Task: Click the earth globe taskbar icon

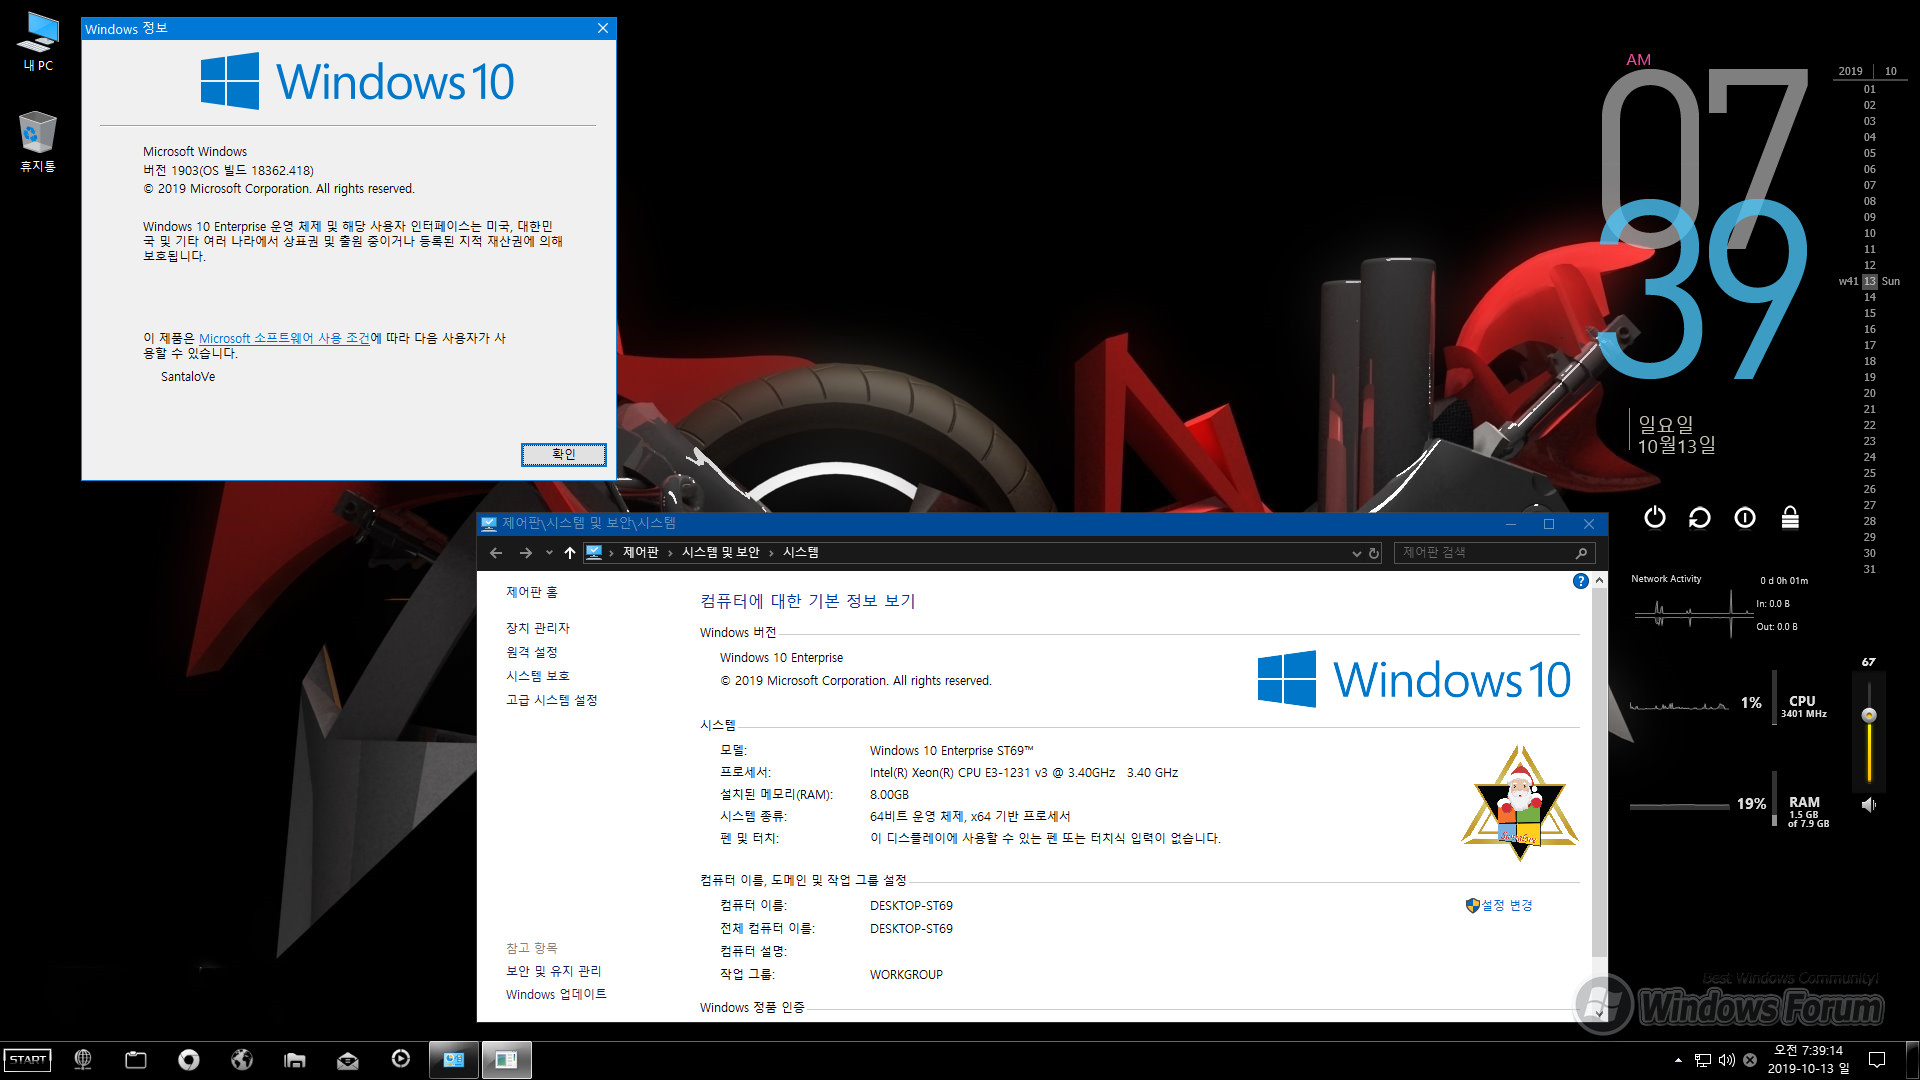Action: [x=242, y=1060]
